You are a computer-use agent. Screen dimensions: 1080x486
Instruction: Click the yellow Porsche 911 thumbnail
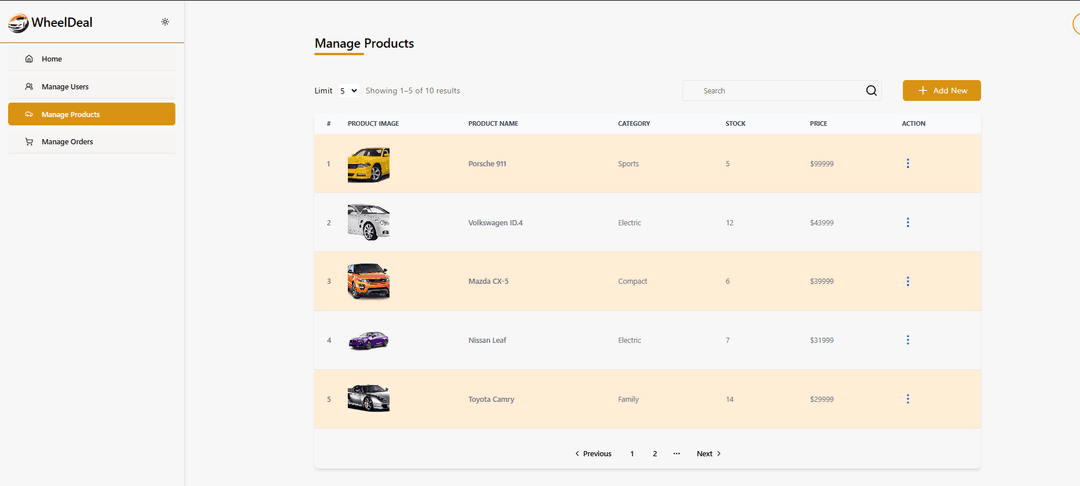[368, 164]
